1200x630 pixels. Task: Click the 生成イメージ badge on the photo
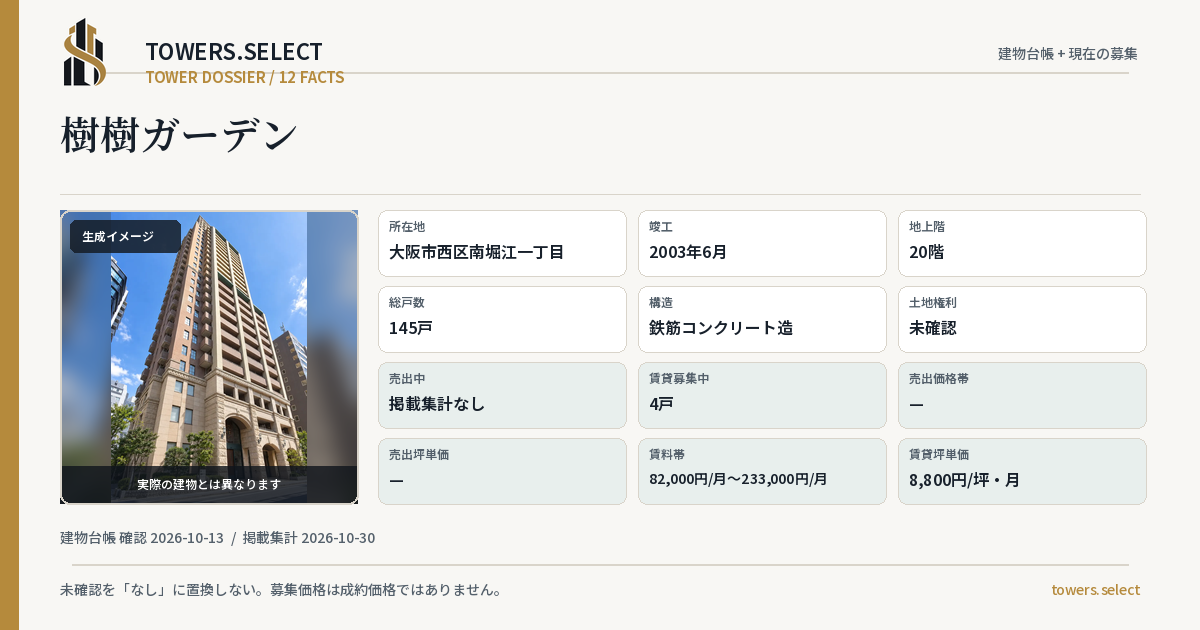click(x=125, y=237)
